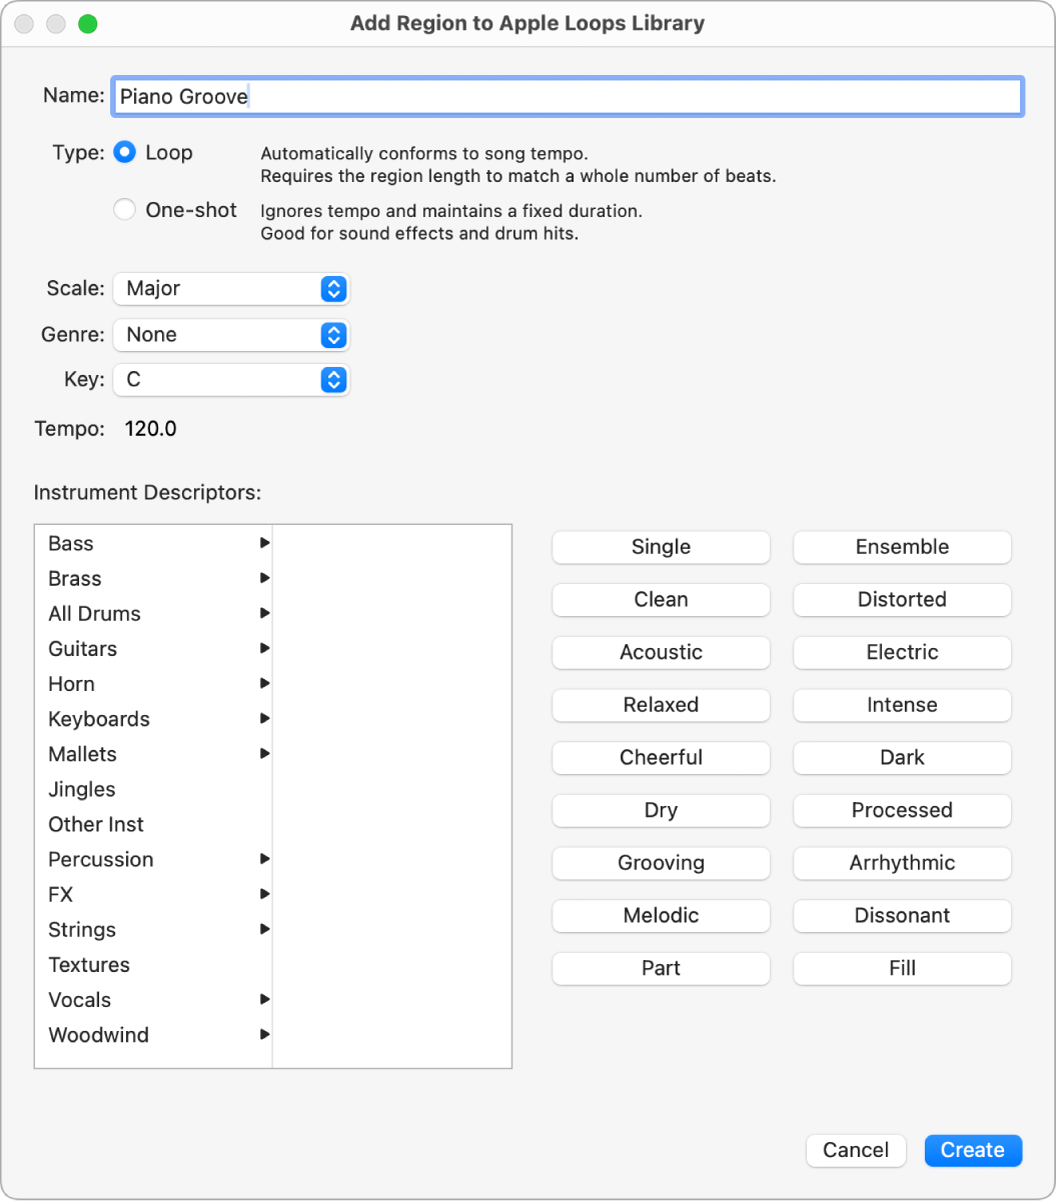The width and height of the screenshot is (1056, 1202).
Task: Toggle the Distorted descriptor
Action: tap(901, 599)
